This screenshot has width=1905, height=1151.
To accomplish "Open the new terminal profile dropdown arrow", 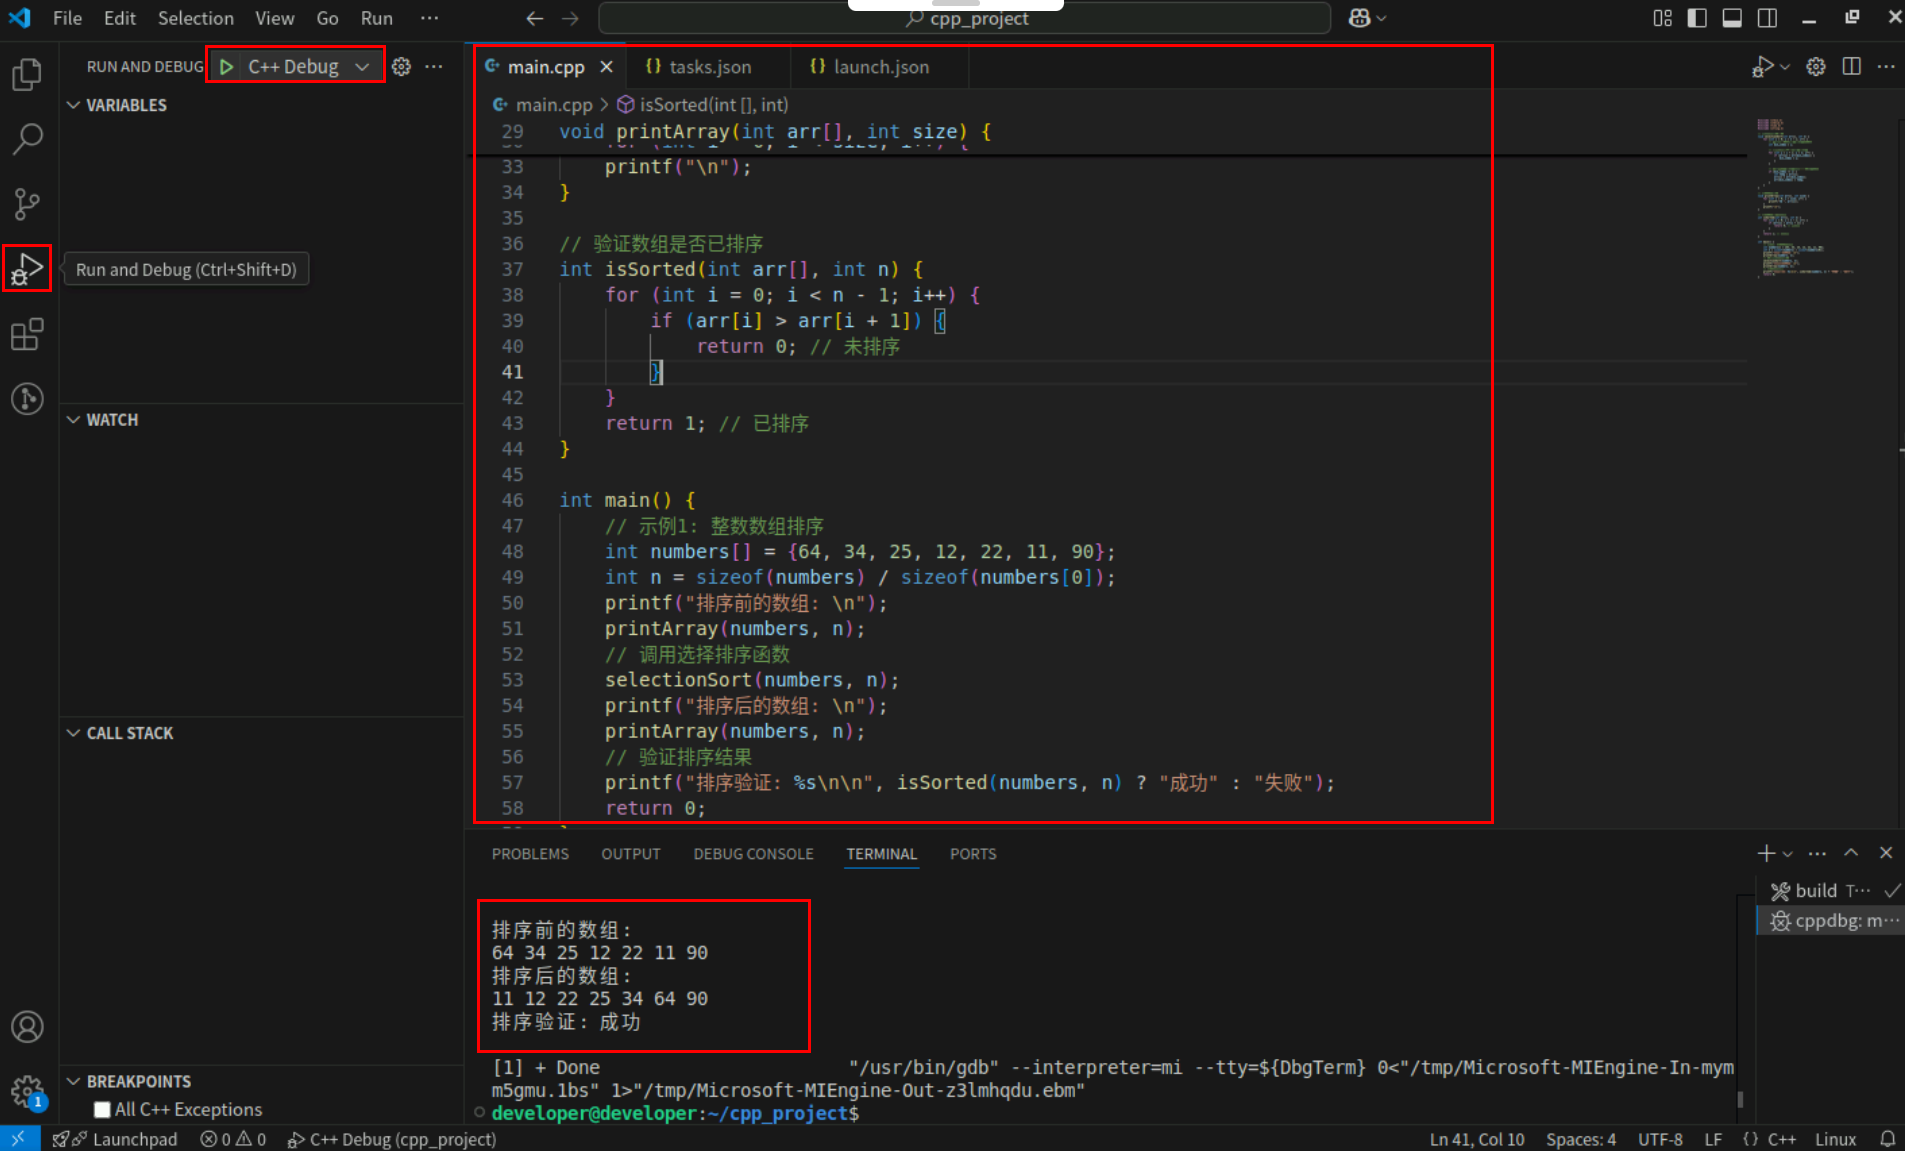I will (1787, 854).
